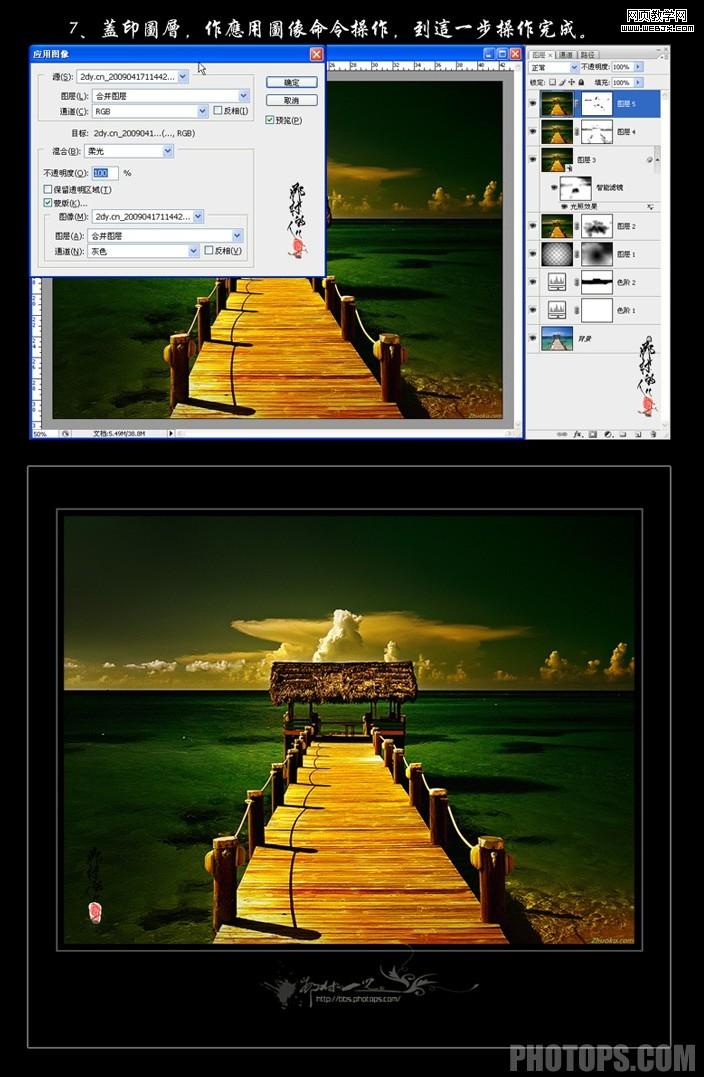Click the create new layer icon
This screenshot has width=704, height=1077.
click(x=638, y=434)
